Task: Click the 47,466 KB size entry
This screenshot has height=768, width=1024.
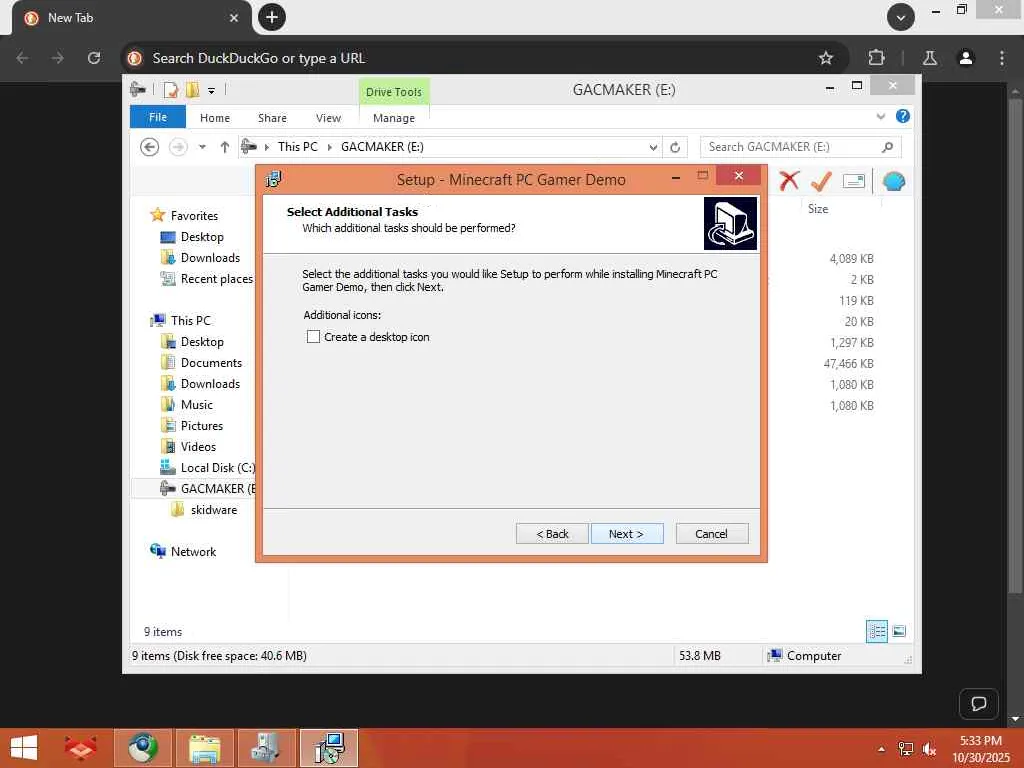Action: click(848, 364)
